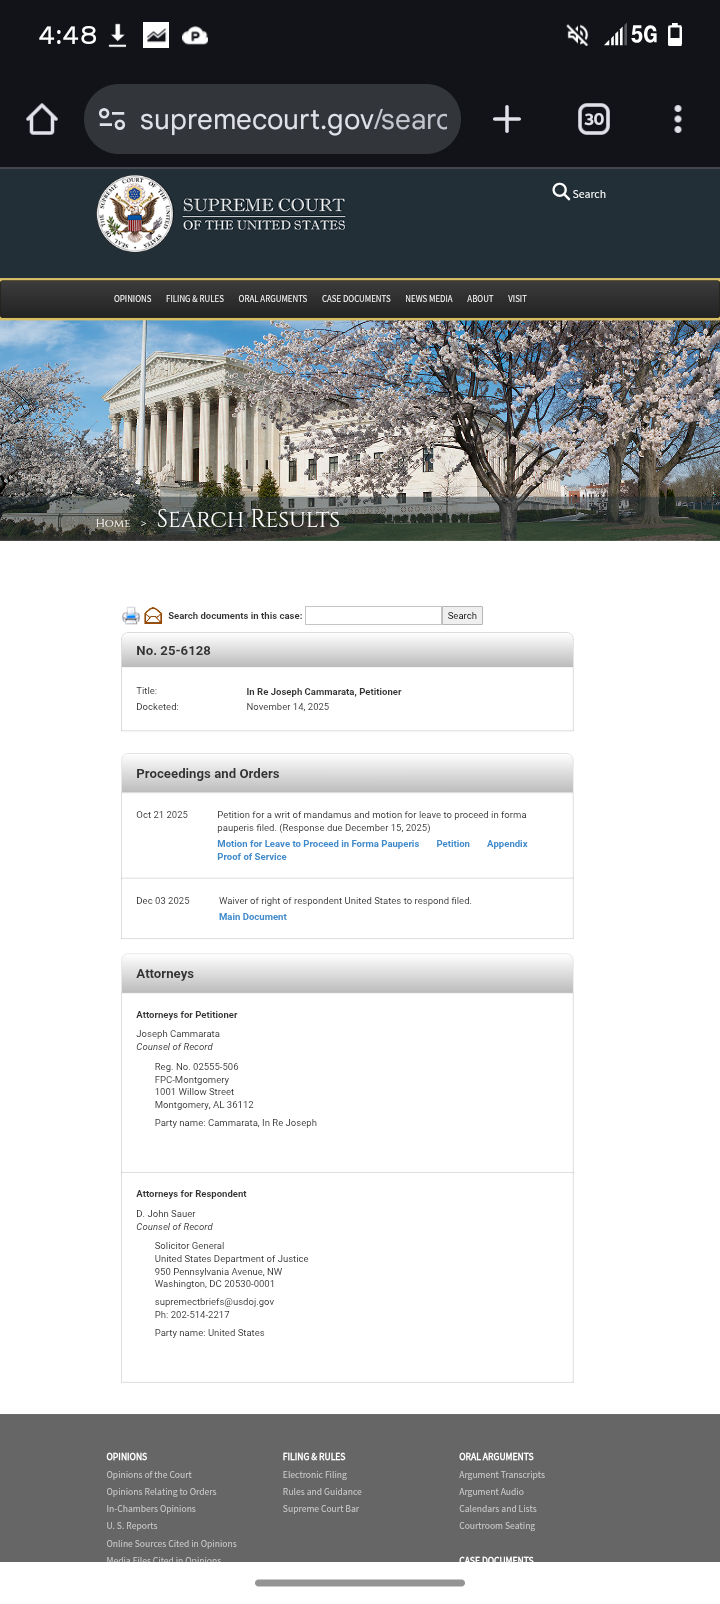Tap the Android gesture navigation bar
The width and height of the screenshot is (720, 1604).
click(360, 1583)
